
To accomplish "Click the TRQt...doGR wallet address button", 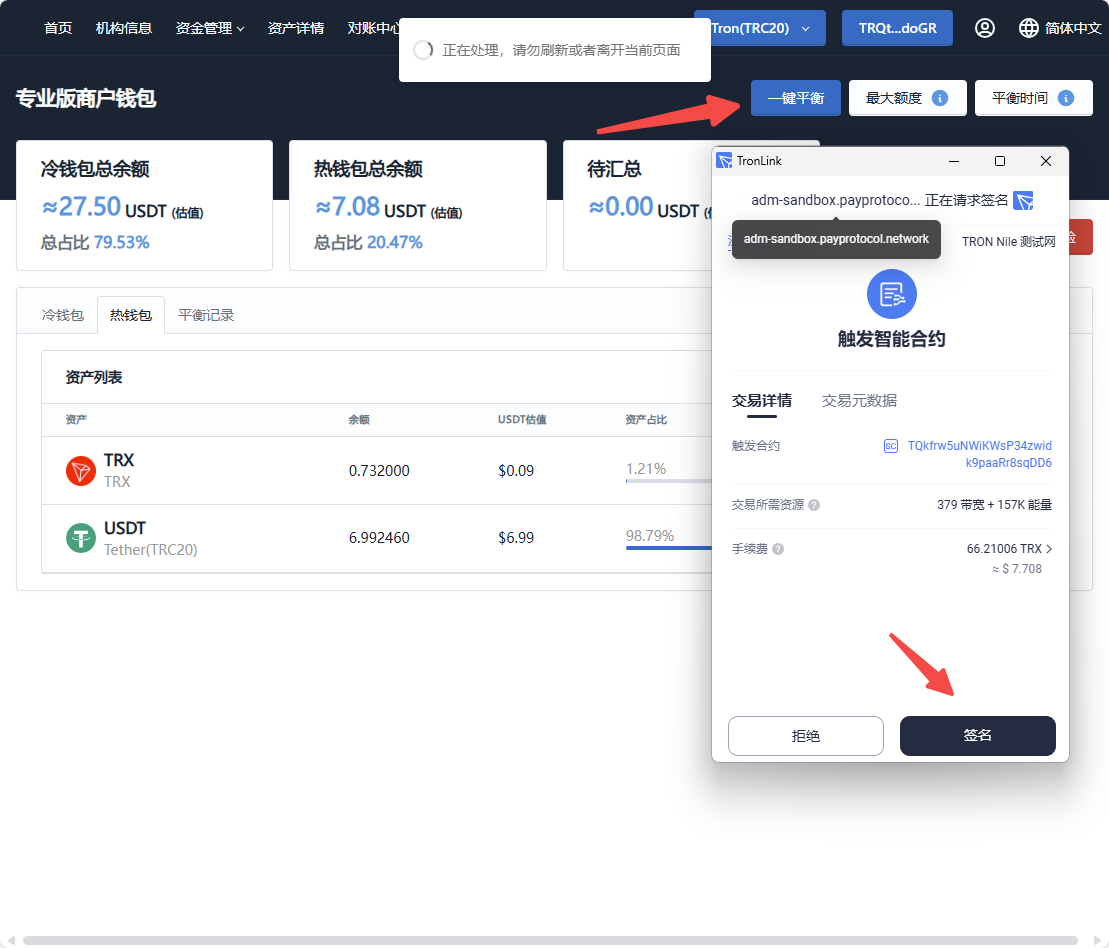I will point(898,28).
